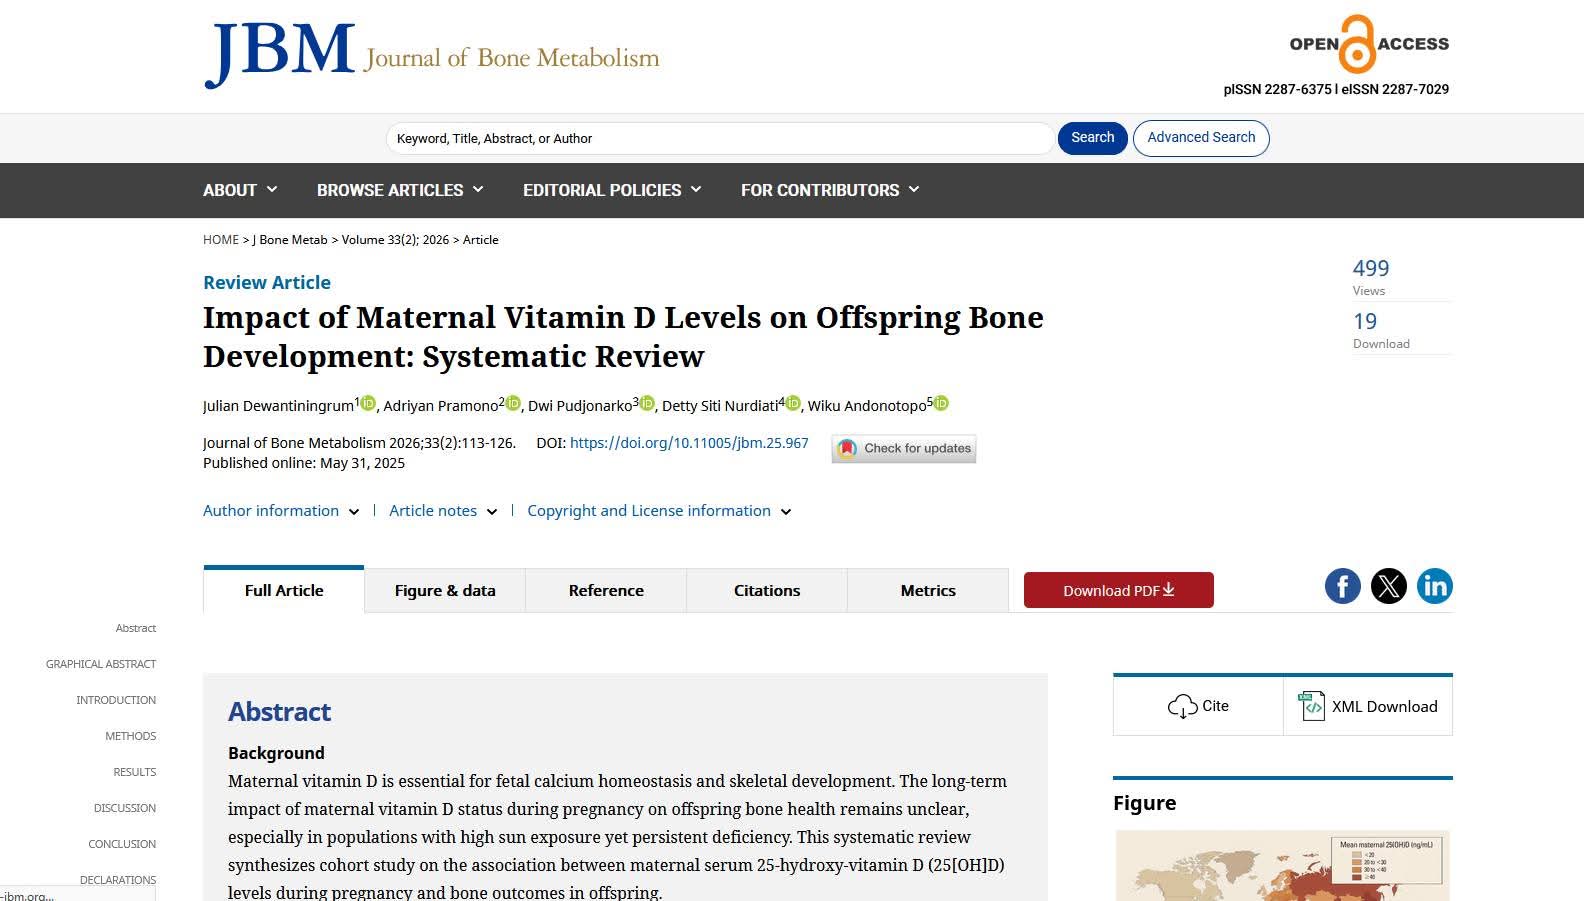Open the maternal vitamin D map figure thumbnail
Screen dimensions: 1584x901
[1282, 866]
